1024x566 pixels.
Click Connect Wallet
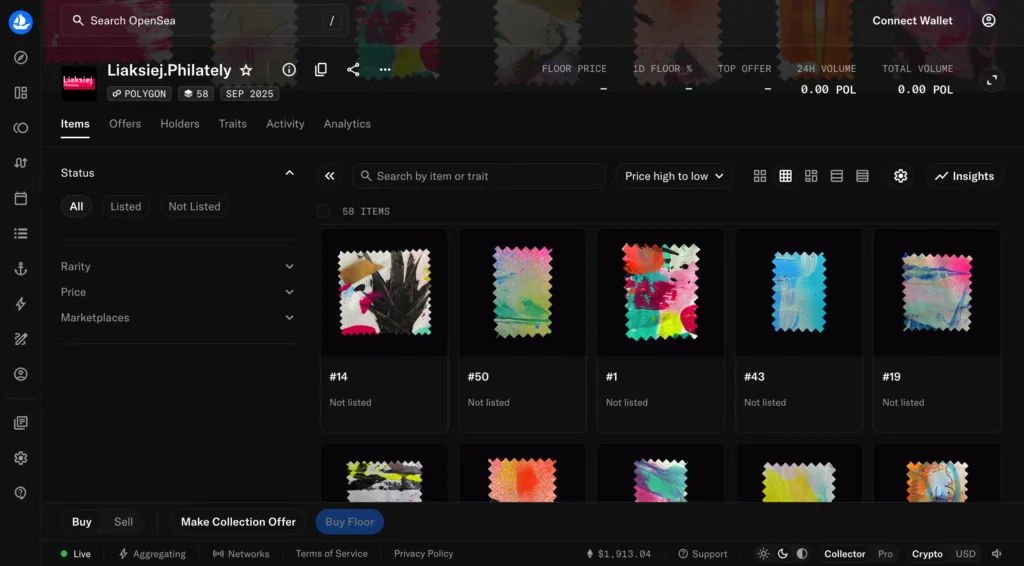click(x=912, y=20)
